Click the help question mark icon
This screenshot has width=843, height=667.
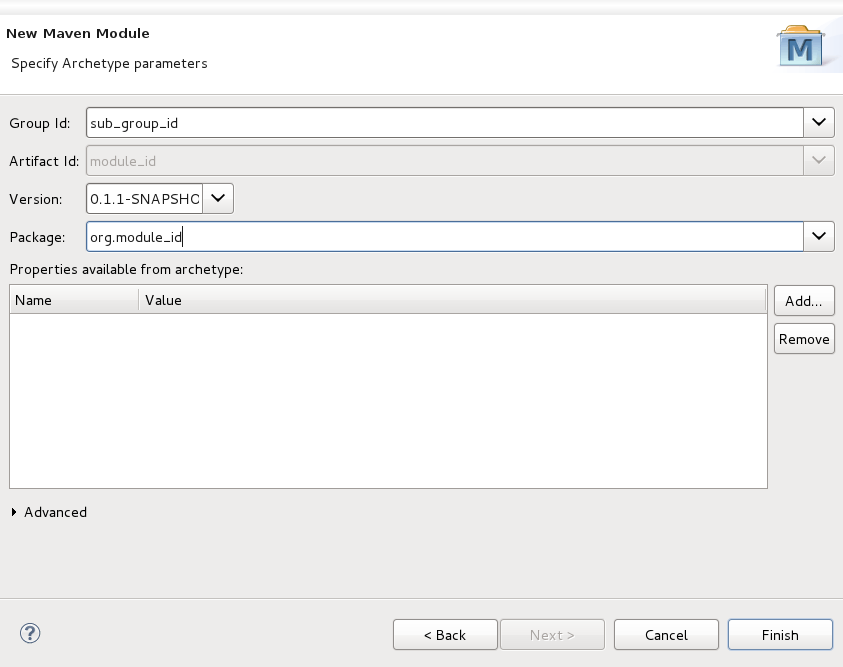click(30, 634)
